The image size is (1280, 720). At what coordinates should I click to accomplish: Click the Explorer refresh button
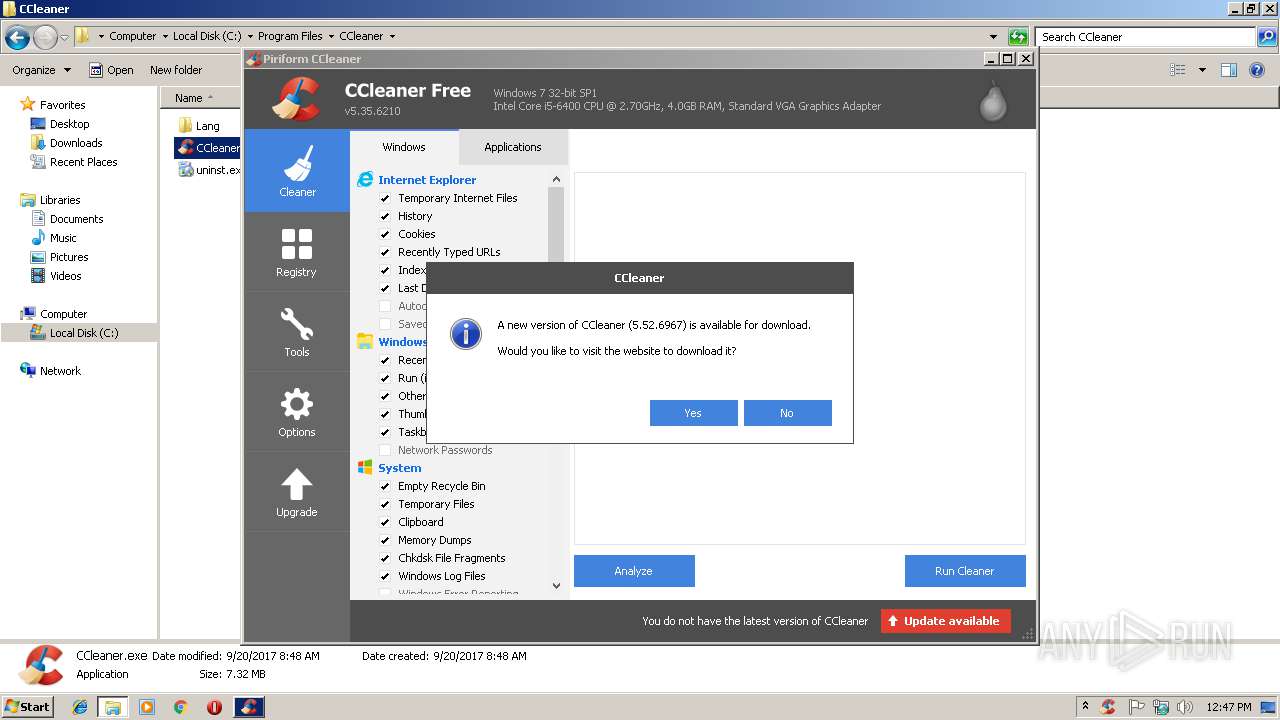point(1018,37)
